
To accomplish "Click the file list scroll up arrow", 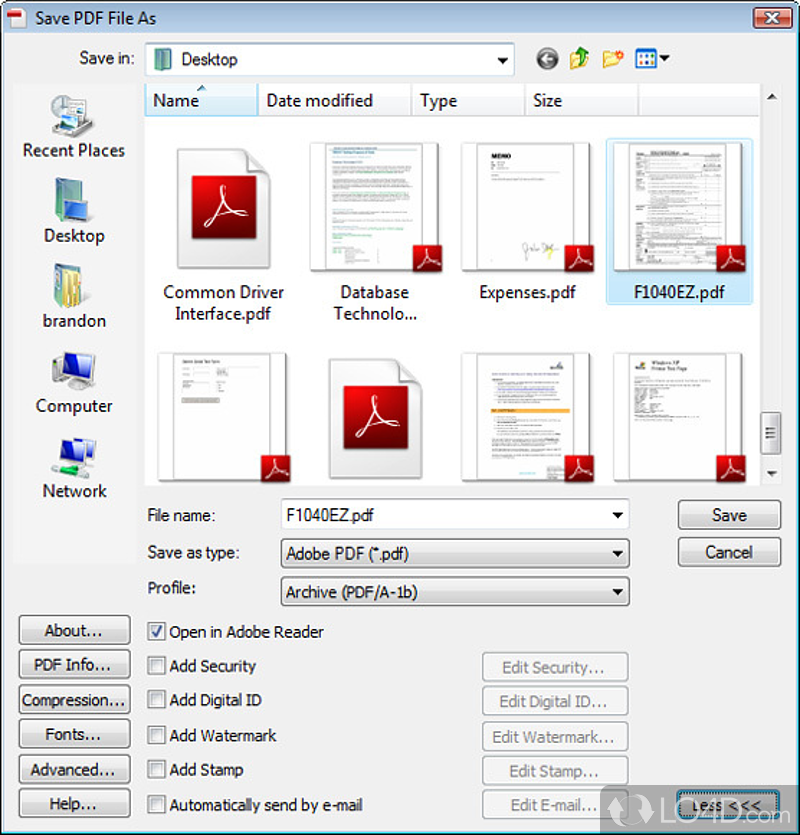I will (771, 97).
